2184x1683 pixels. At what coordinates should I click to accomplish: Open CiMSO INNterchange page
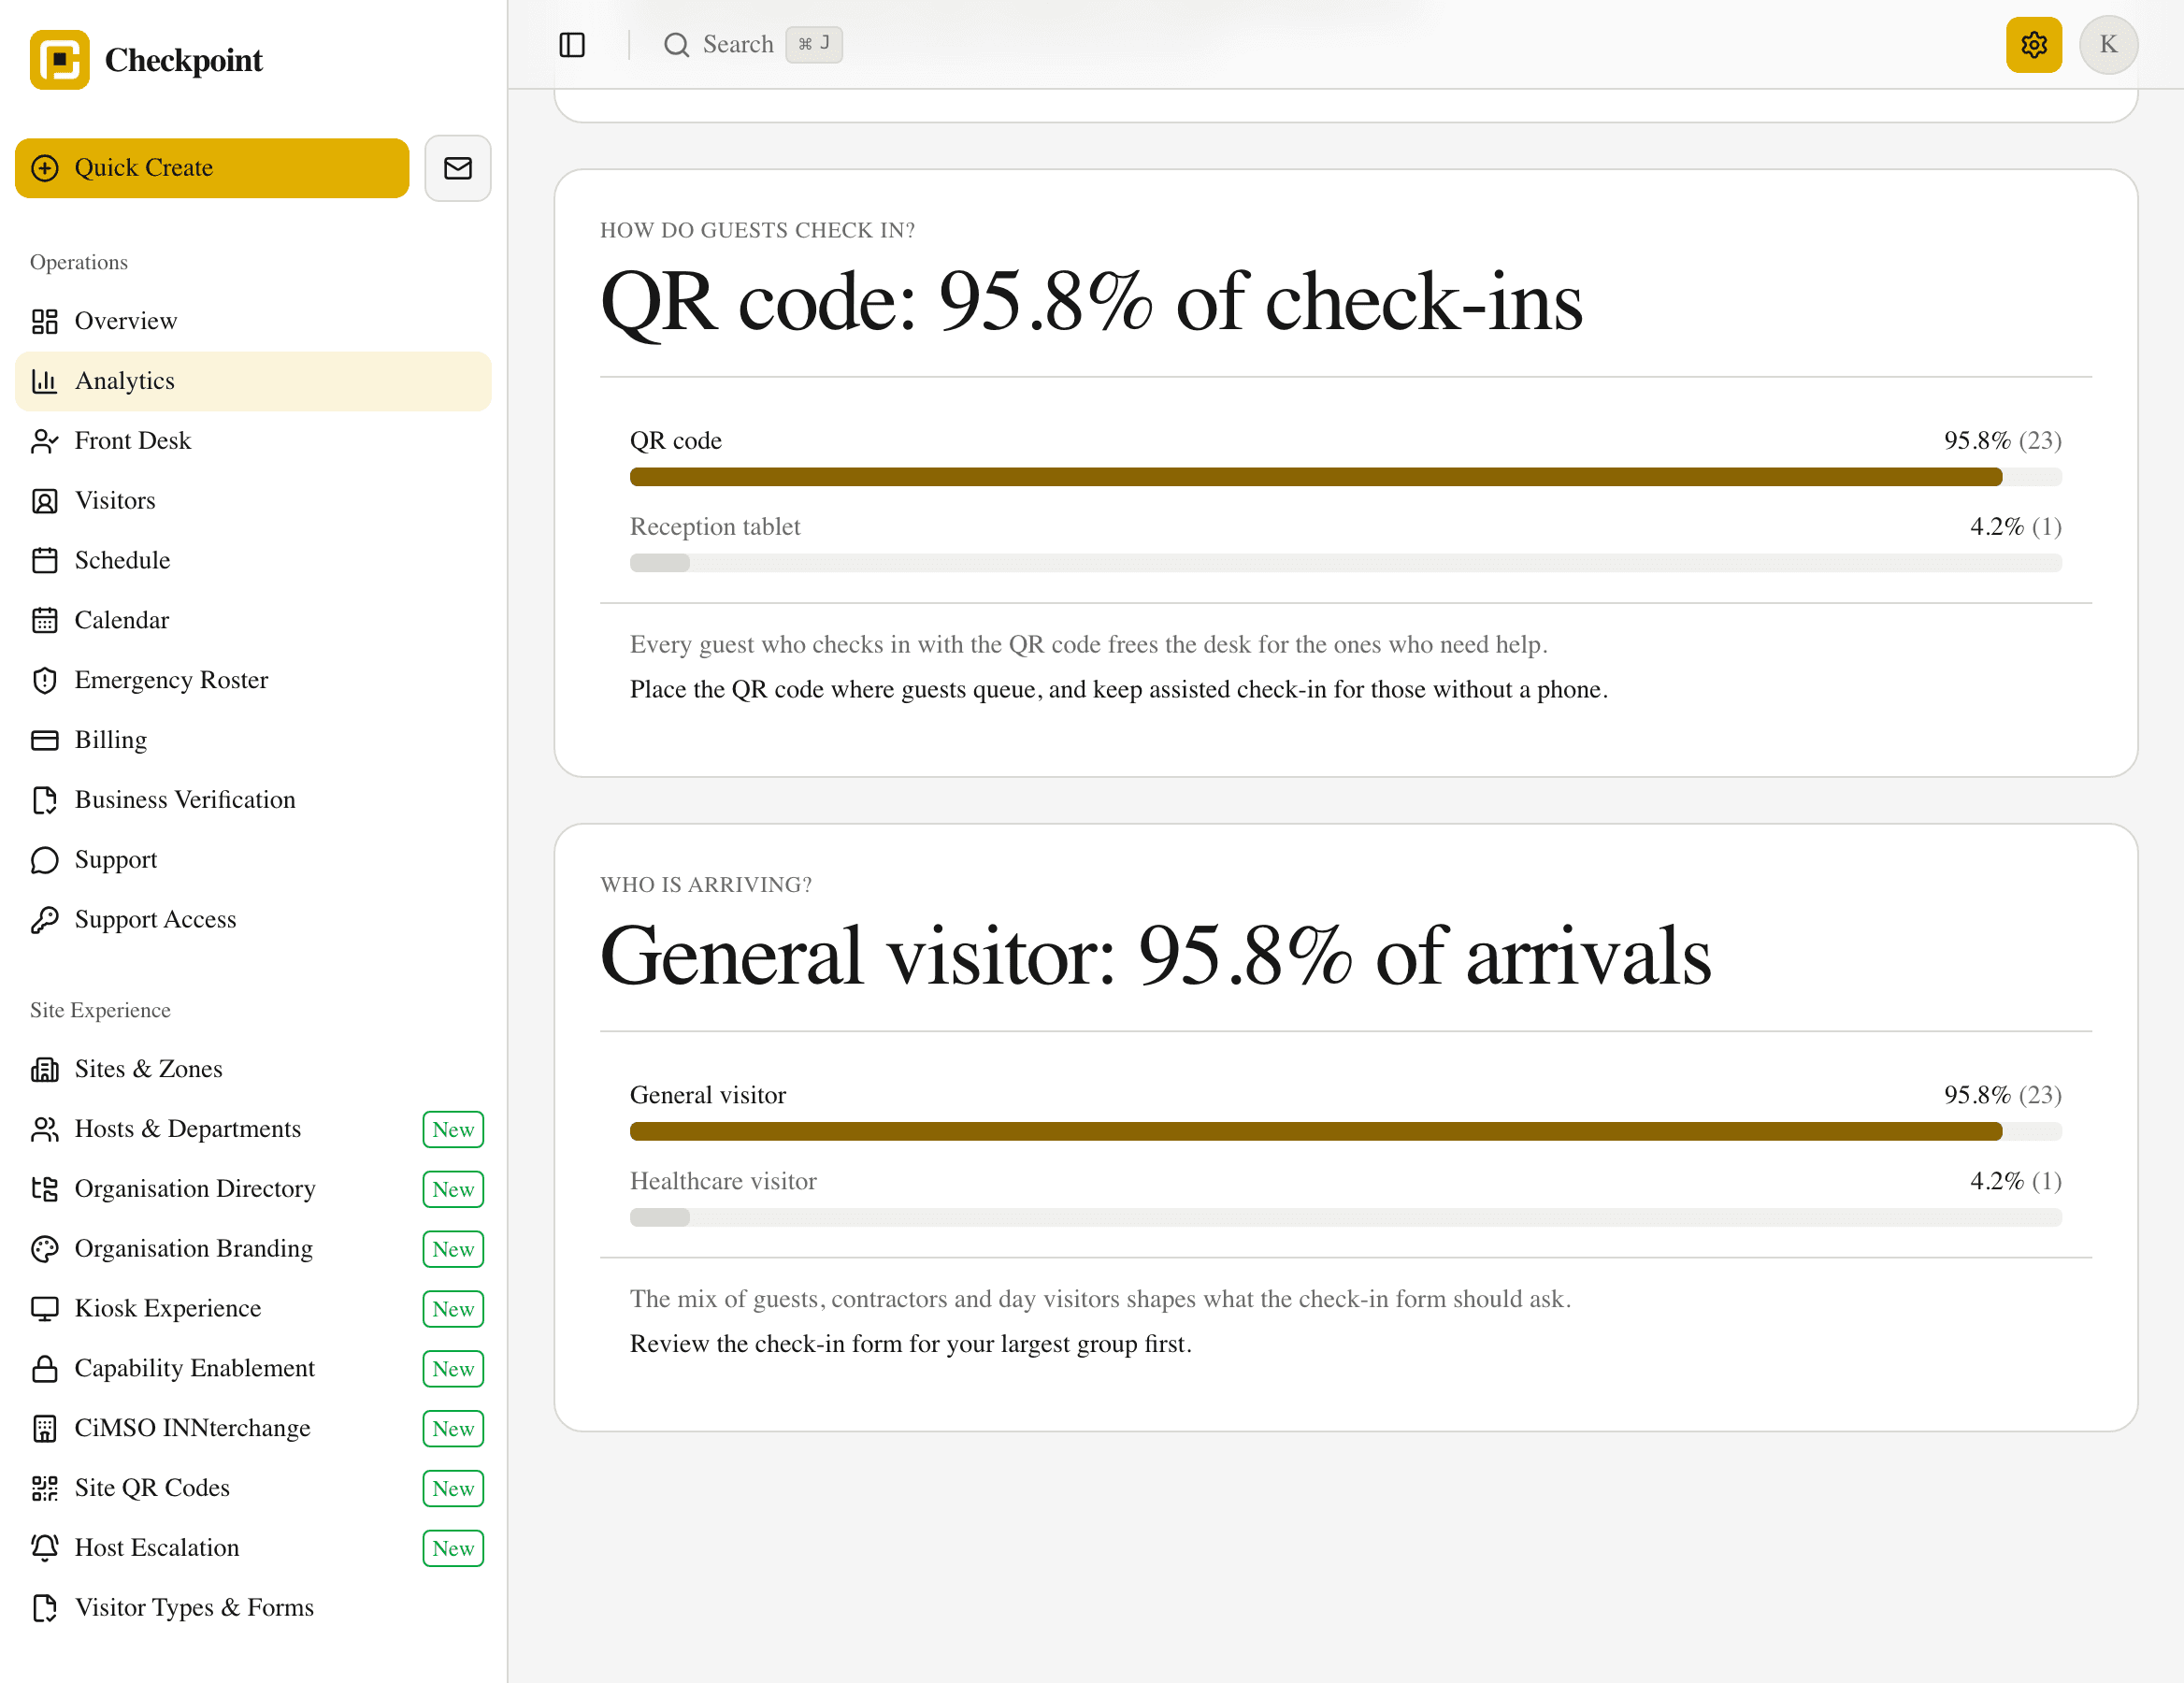pyautogui.click(x=253, y=1428)
